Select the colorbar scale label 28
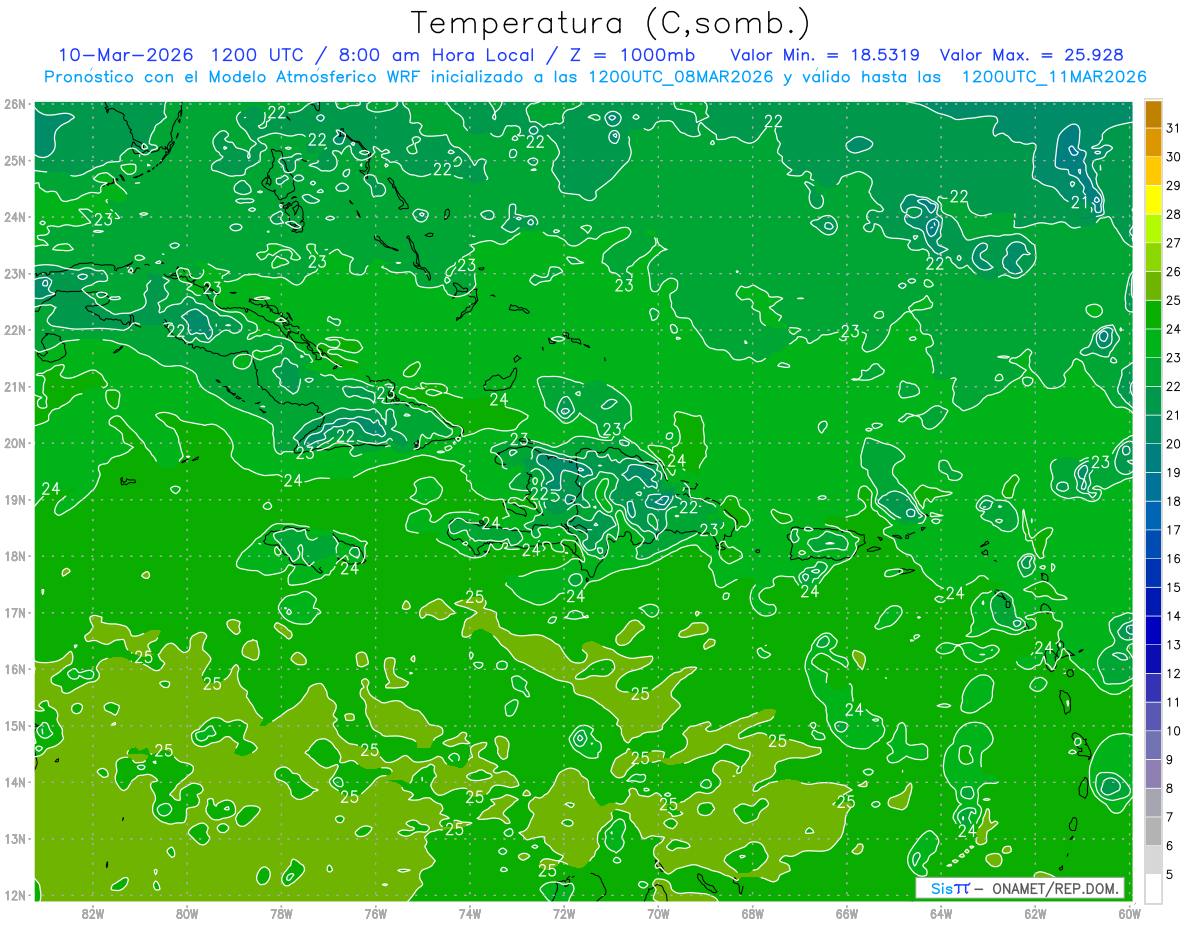The width and height of the screenshot is (1200, 927). [x=1173, y=214]
